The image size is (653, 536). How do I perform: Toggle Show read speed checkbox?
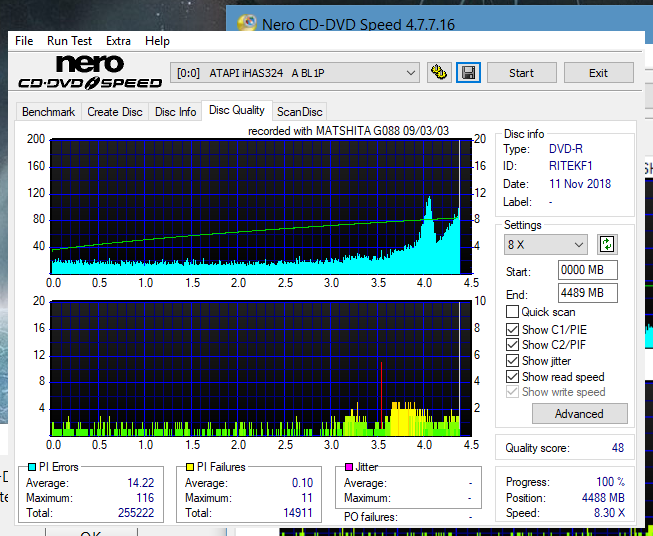coord(512,376)
